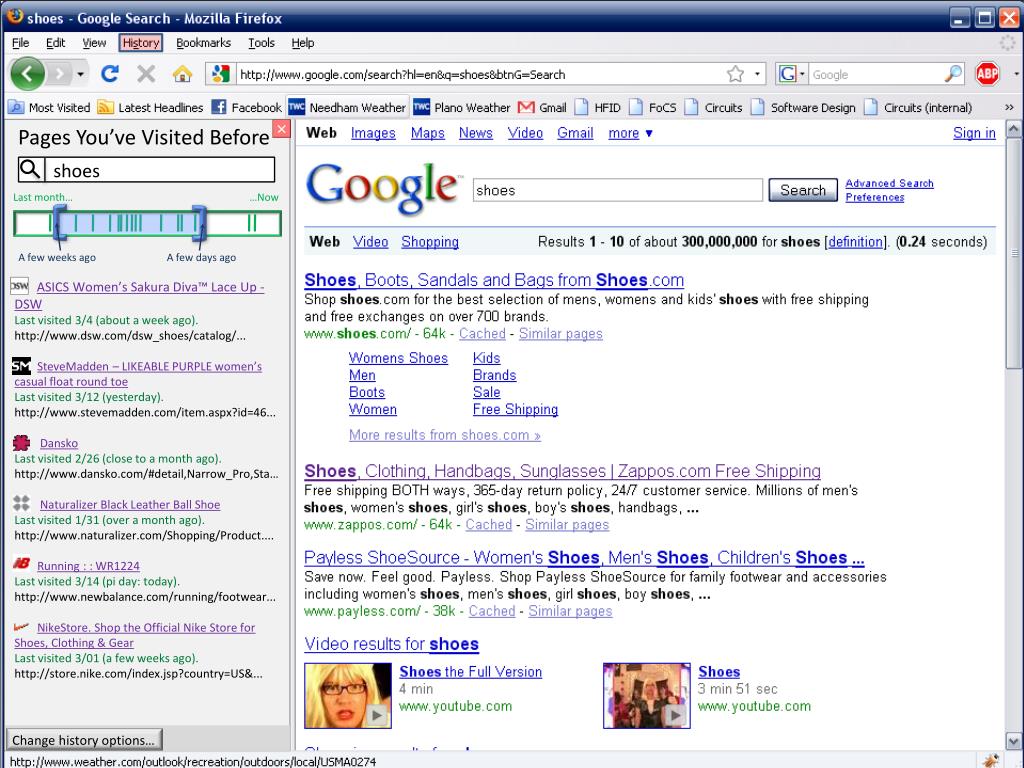Open the History menu
Screen dimensions: 1024x768
(x=140, y=42)
